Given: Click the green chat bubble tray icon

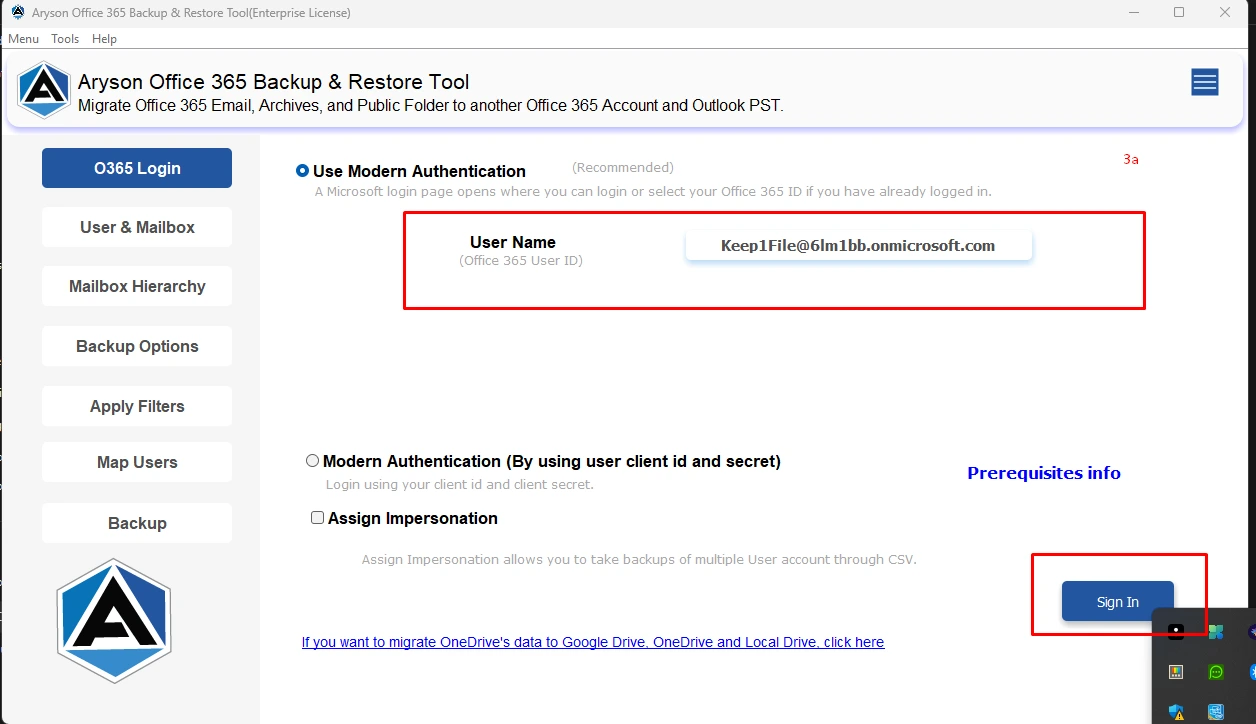Looking at the screenshot, I should pyautogui.click(x=1216, y=672).
